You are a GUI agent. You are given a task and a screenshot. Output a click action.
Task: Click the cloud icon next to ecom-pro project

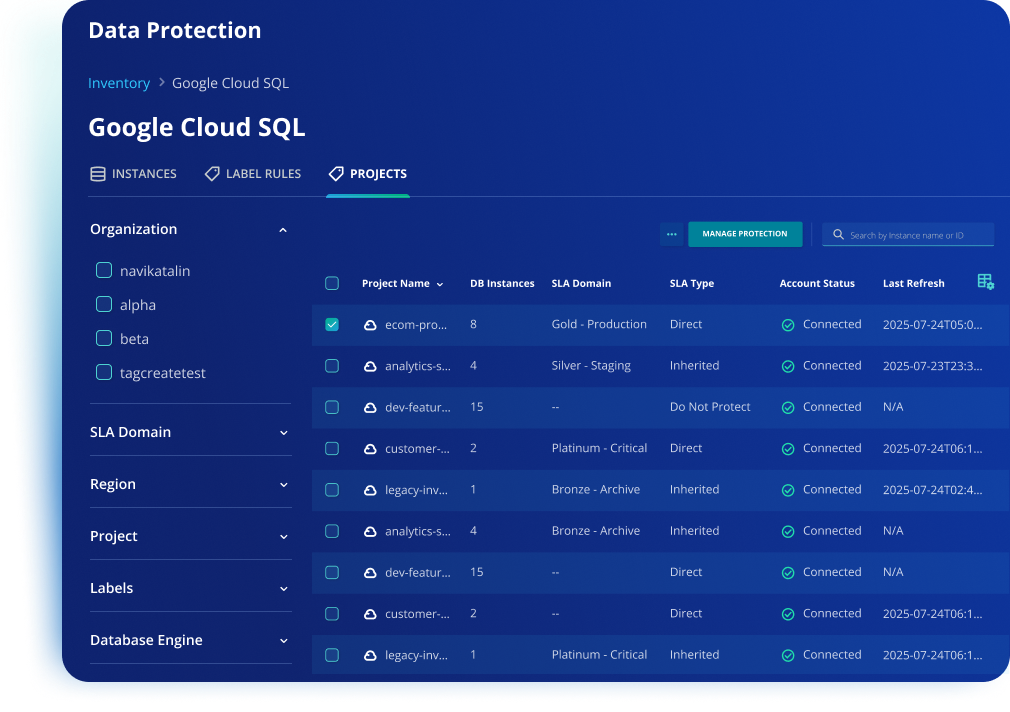coord(366,324)
